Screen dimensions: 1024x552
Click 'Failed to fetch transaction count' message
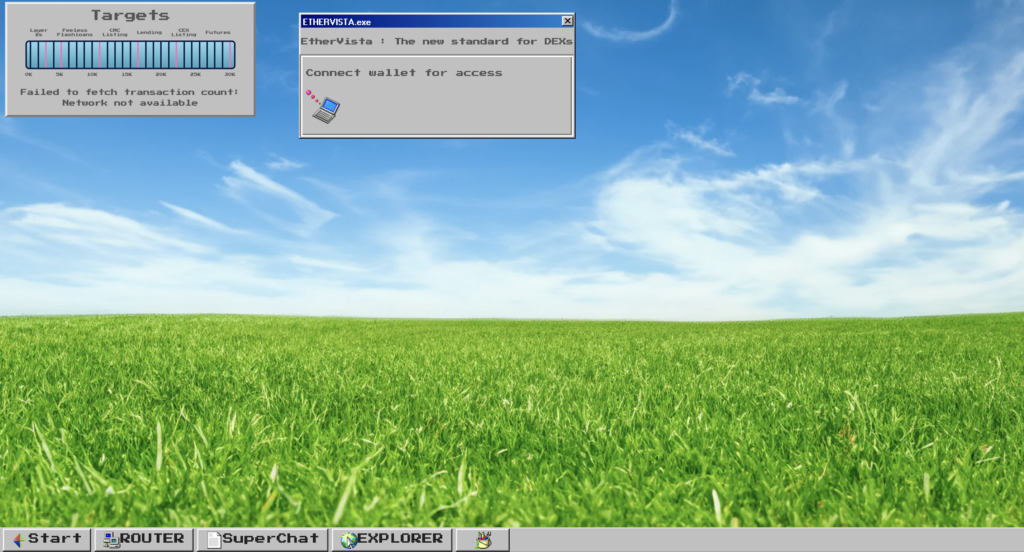129,97
